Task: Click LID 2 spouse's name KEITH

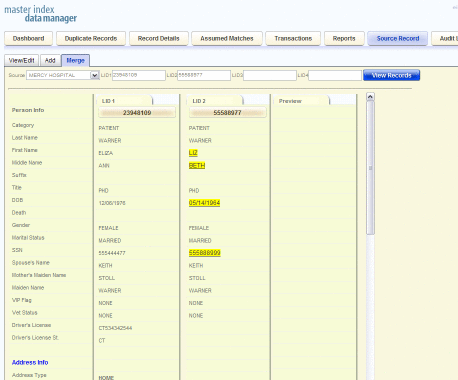Action: (196, 266)
